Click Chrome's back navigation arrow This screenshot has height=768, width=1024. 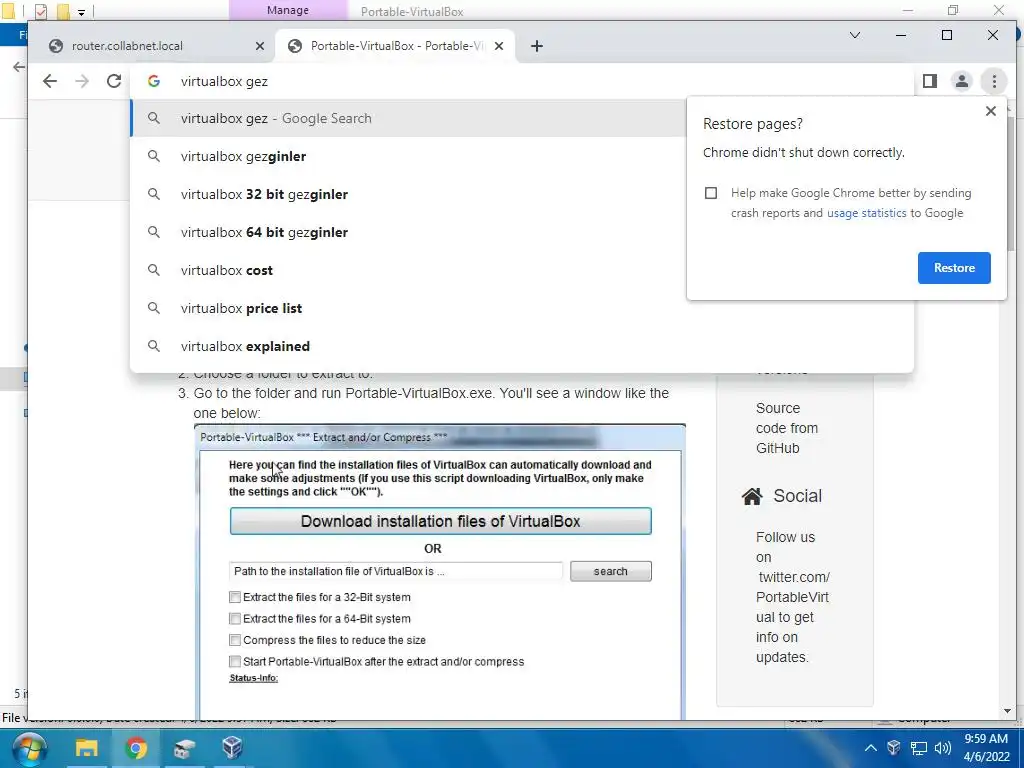(x=50, y=81)
